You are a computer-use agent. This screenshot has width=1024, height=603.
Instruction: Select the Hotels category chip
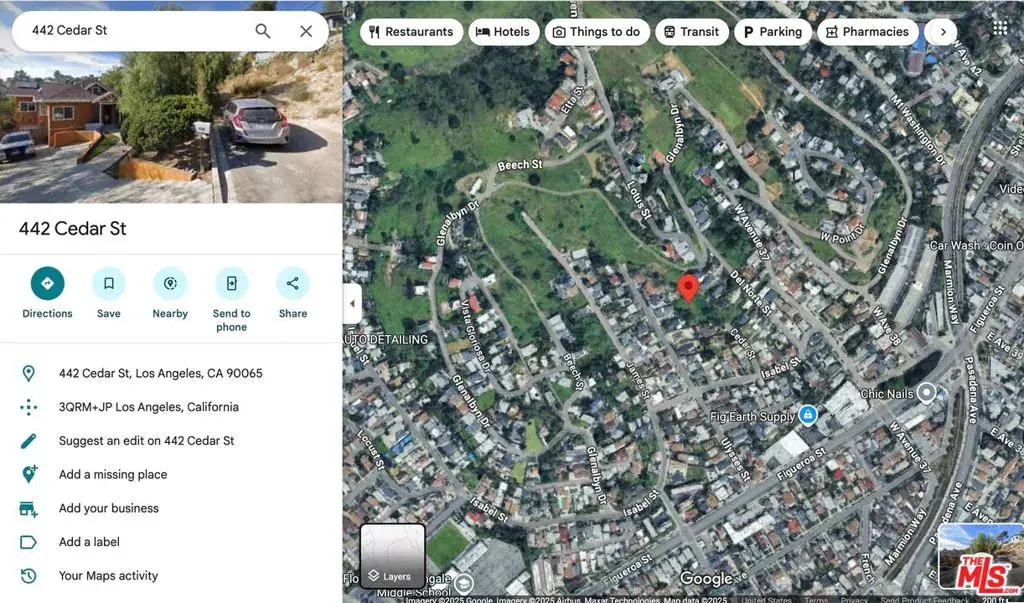pyautogui.click(x=503, y=32)
